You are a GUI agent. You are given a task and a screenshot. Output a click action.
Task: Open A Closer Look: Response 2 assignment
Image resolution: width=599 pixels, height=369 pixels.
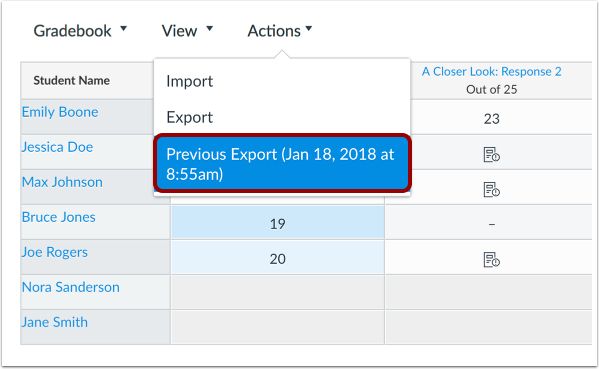coord(492,71)
